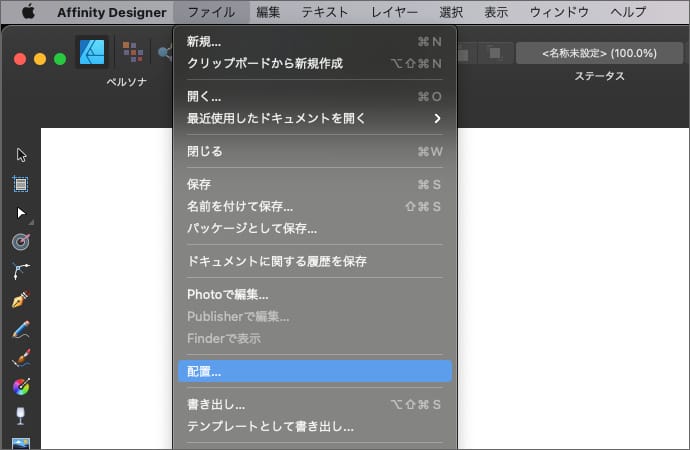
Task: Select the Node tool
Action: click(x=21, y=213)
